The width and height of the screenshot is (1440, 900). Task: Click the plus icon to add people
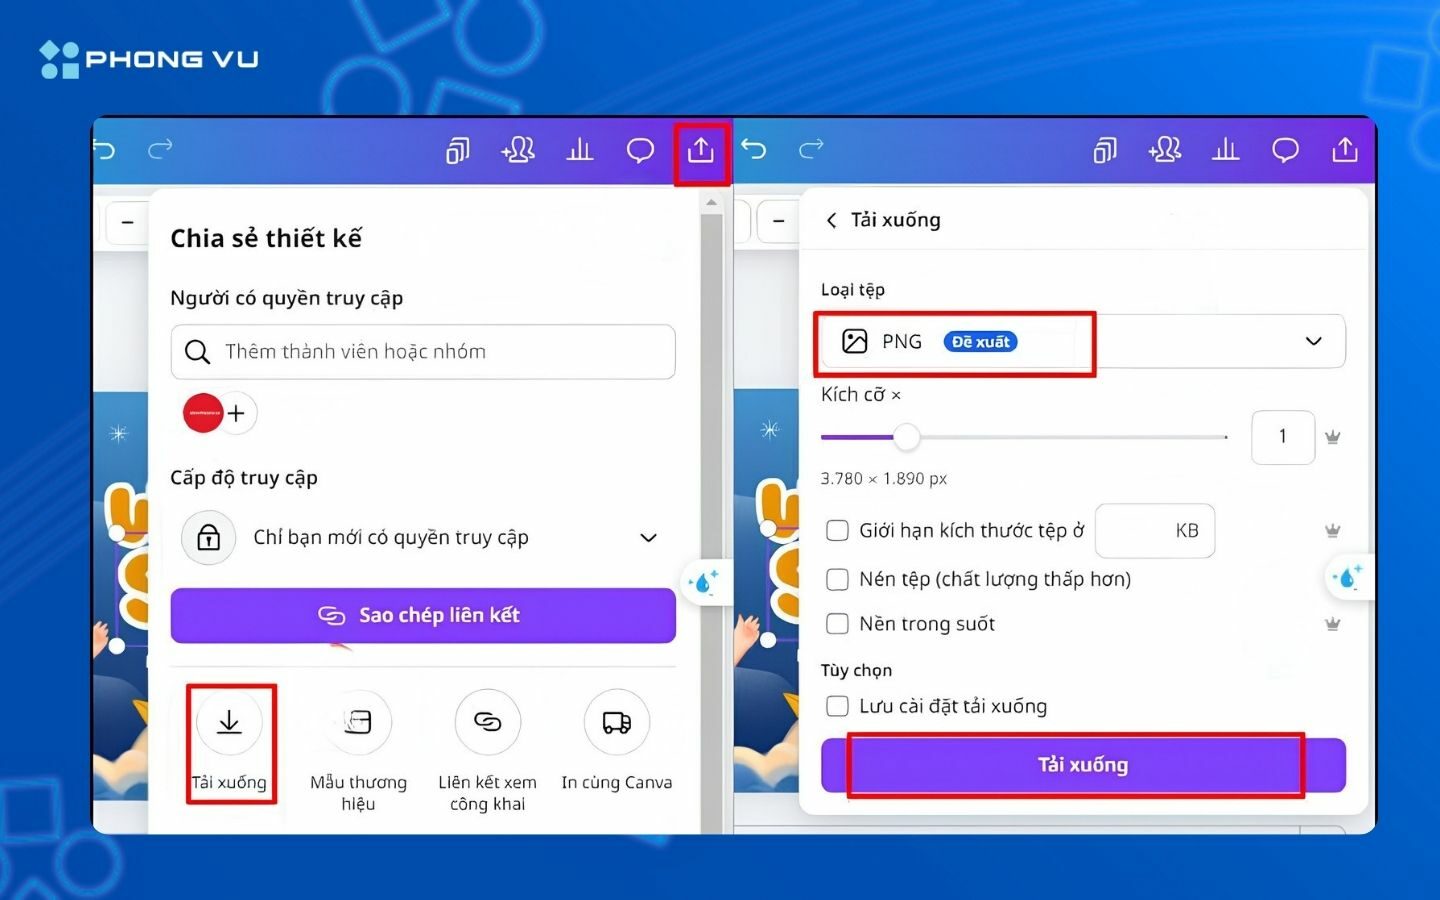(238, 413)
